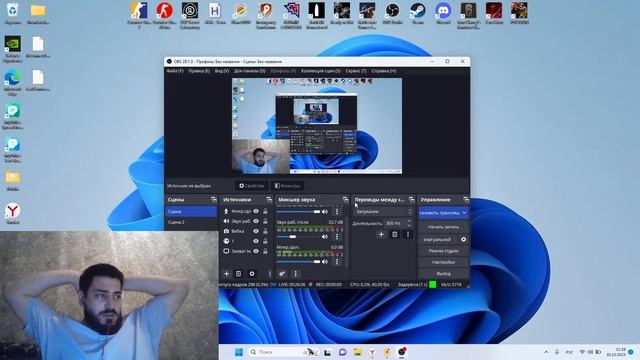The height and width of the screenshot is (360, 640).
Task: Click the Выход button
Action: [x=443, y=273]
